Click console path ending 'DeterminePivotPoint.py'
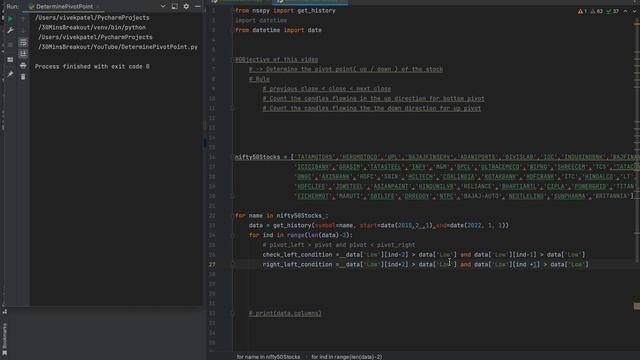 tap(118, 47)
